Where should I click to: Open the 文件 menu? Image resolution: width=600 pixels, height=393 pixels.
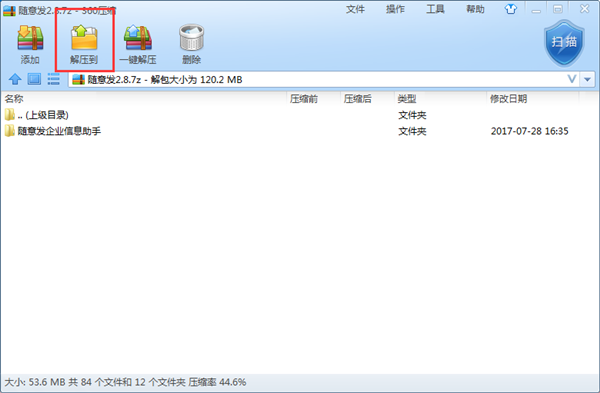click(x=355, y=9)
